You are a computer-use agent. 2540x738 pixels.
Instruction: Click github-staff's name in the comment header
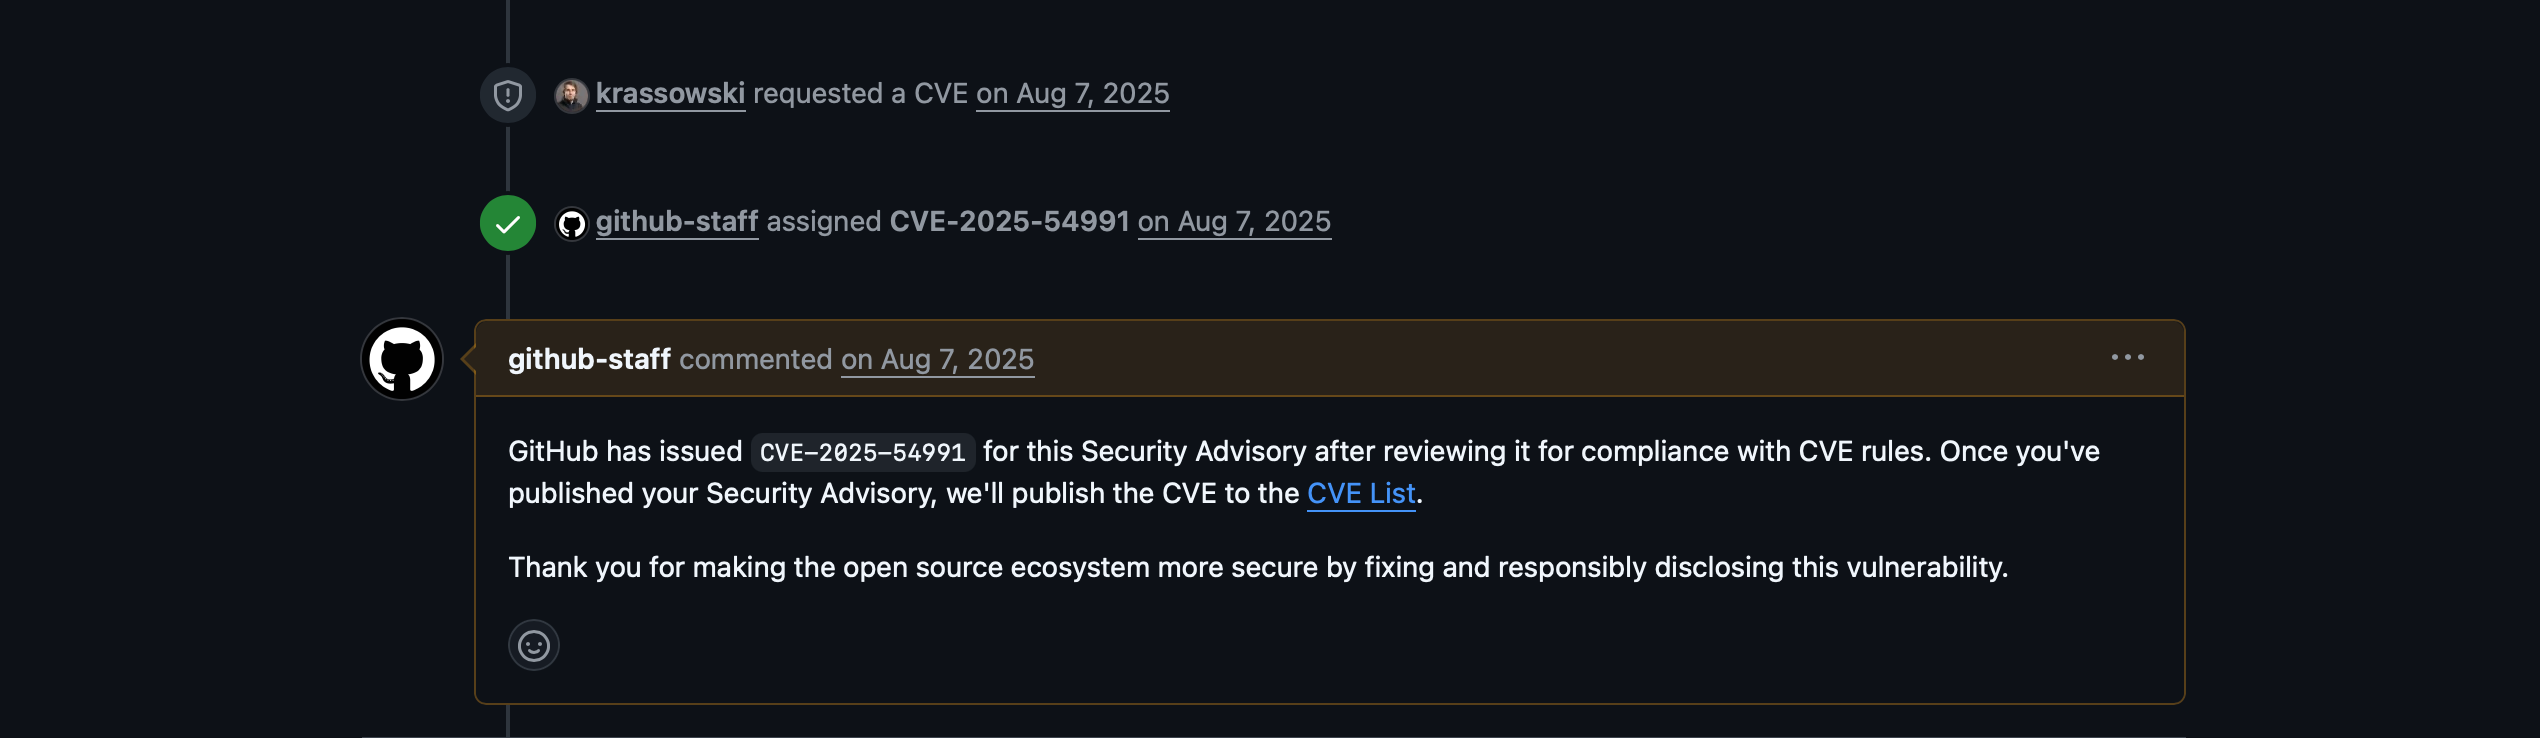pyautogui.click(x=588, y=359)
